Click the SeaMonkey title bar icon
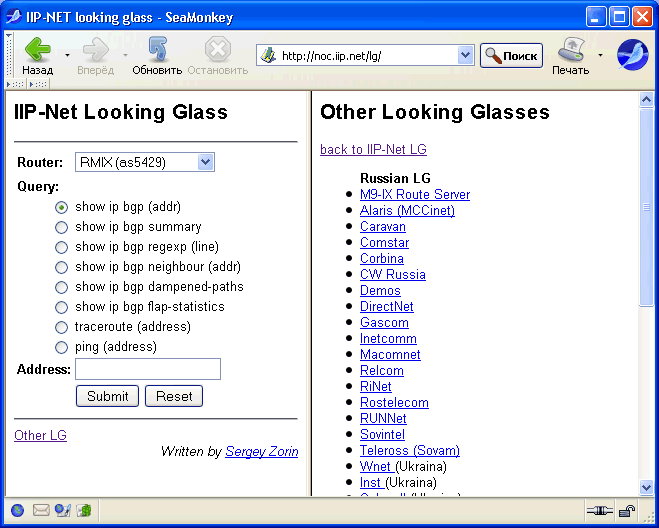659x528 pixels. pos(13,17)
